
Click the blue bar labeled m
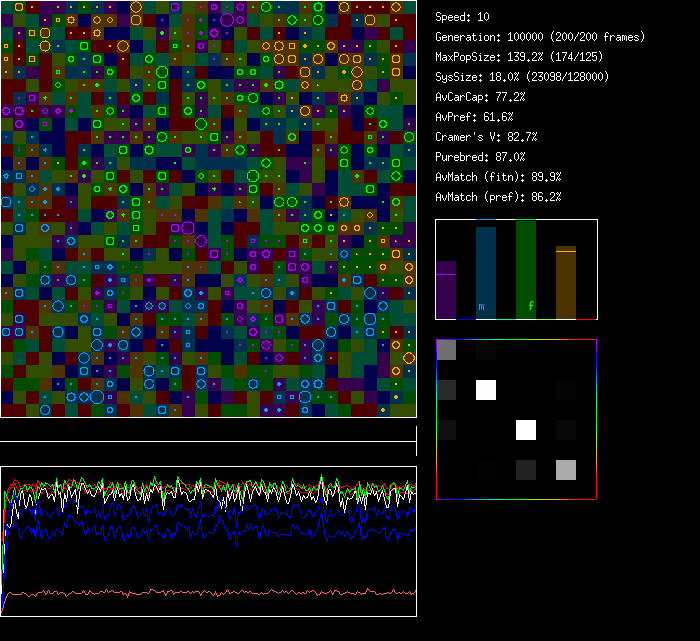(485, 272)
